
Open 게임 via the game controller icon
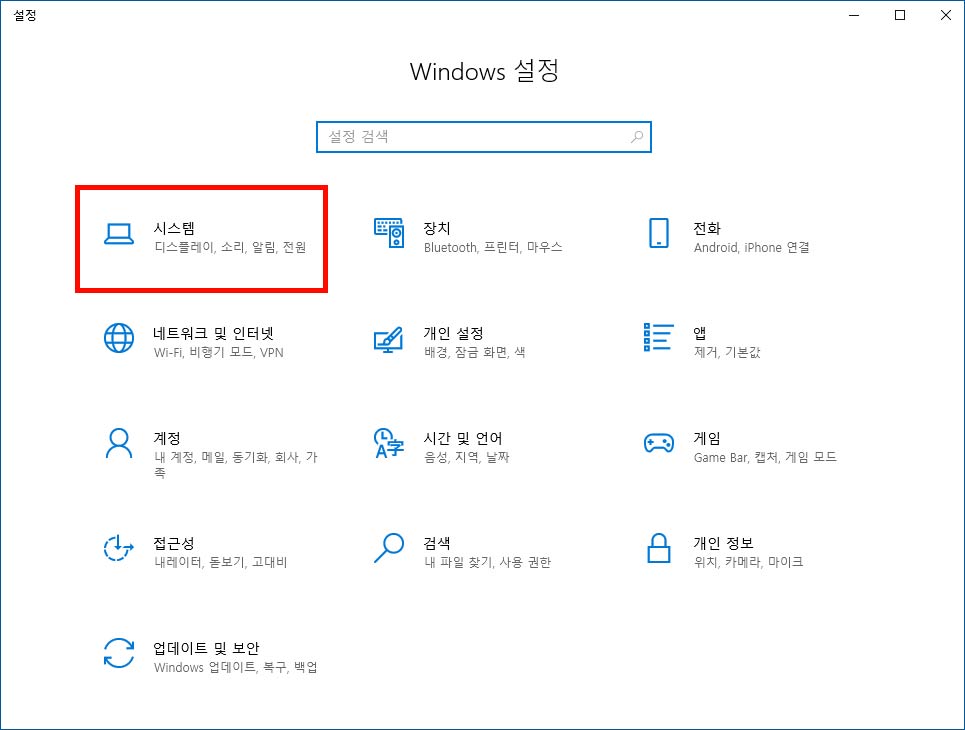[x=659, y=443]
